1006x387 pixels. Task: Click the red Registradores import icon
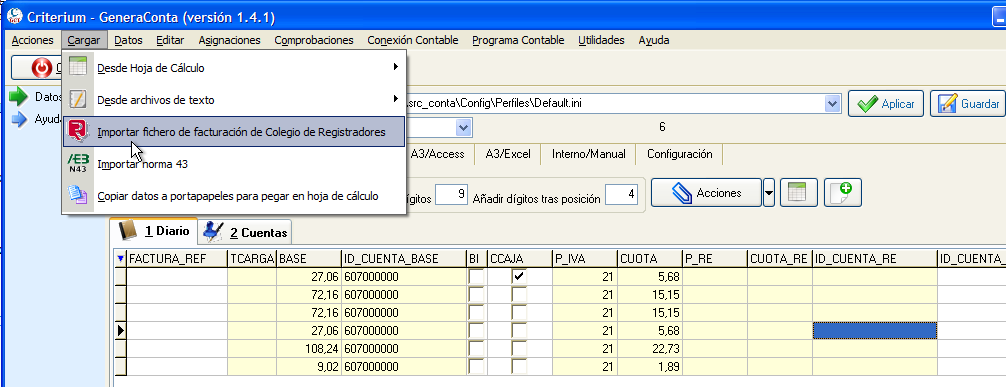tap(78, 132)
